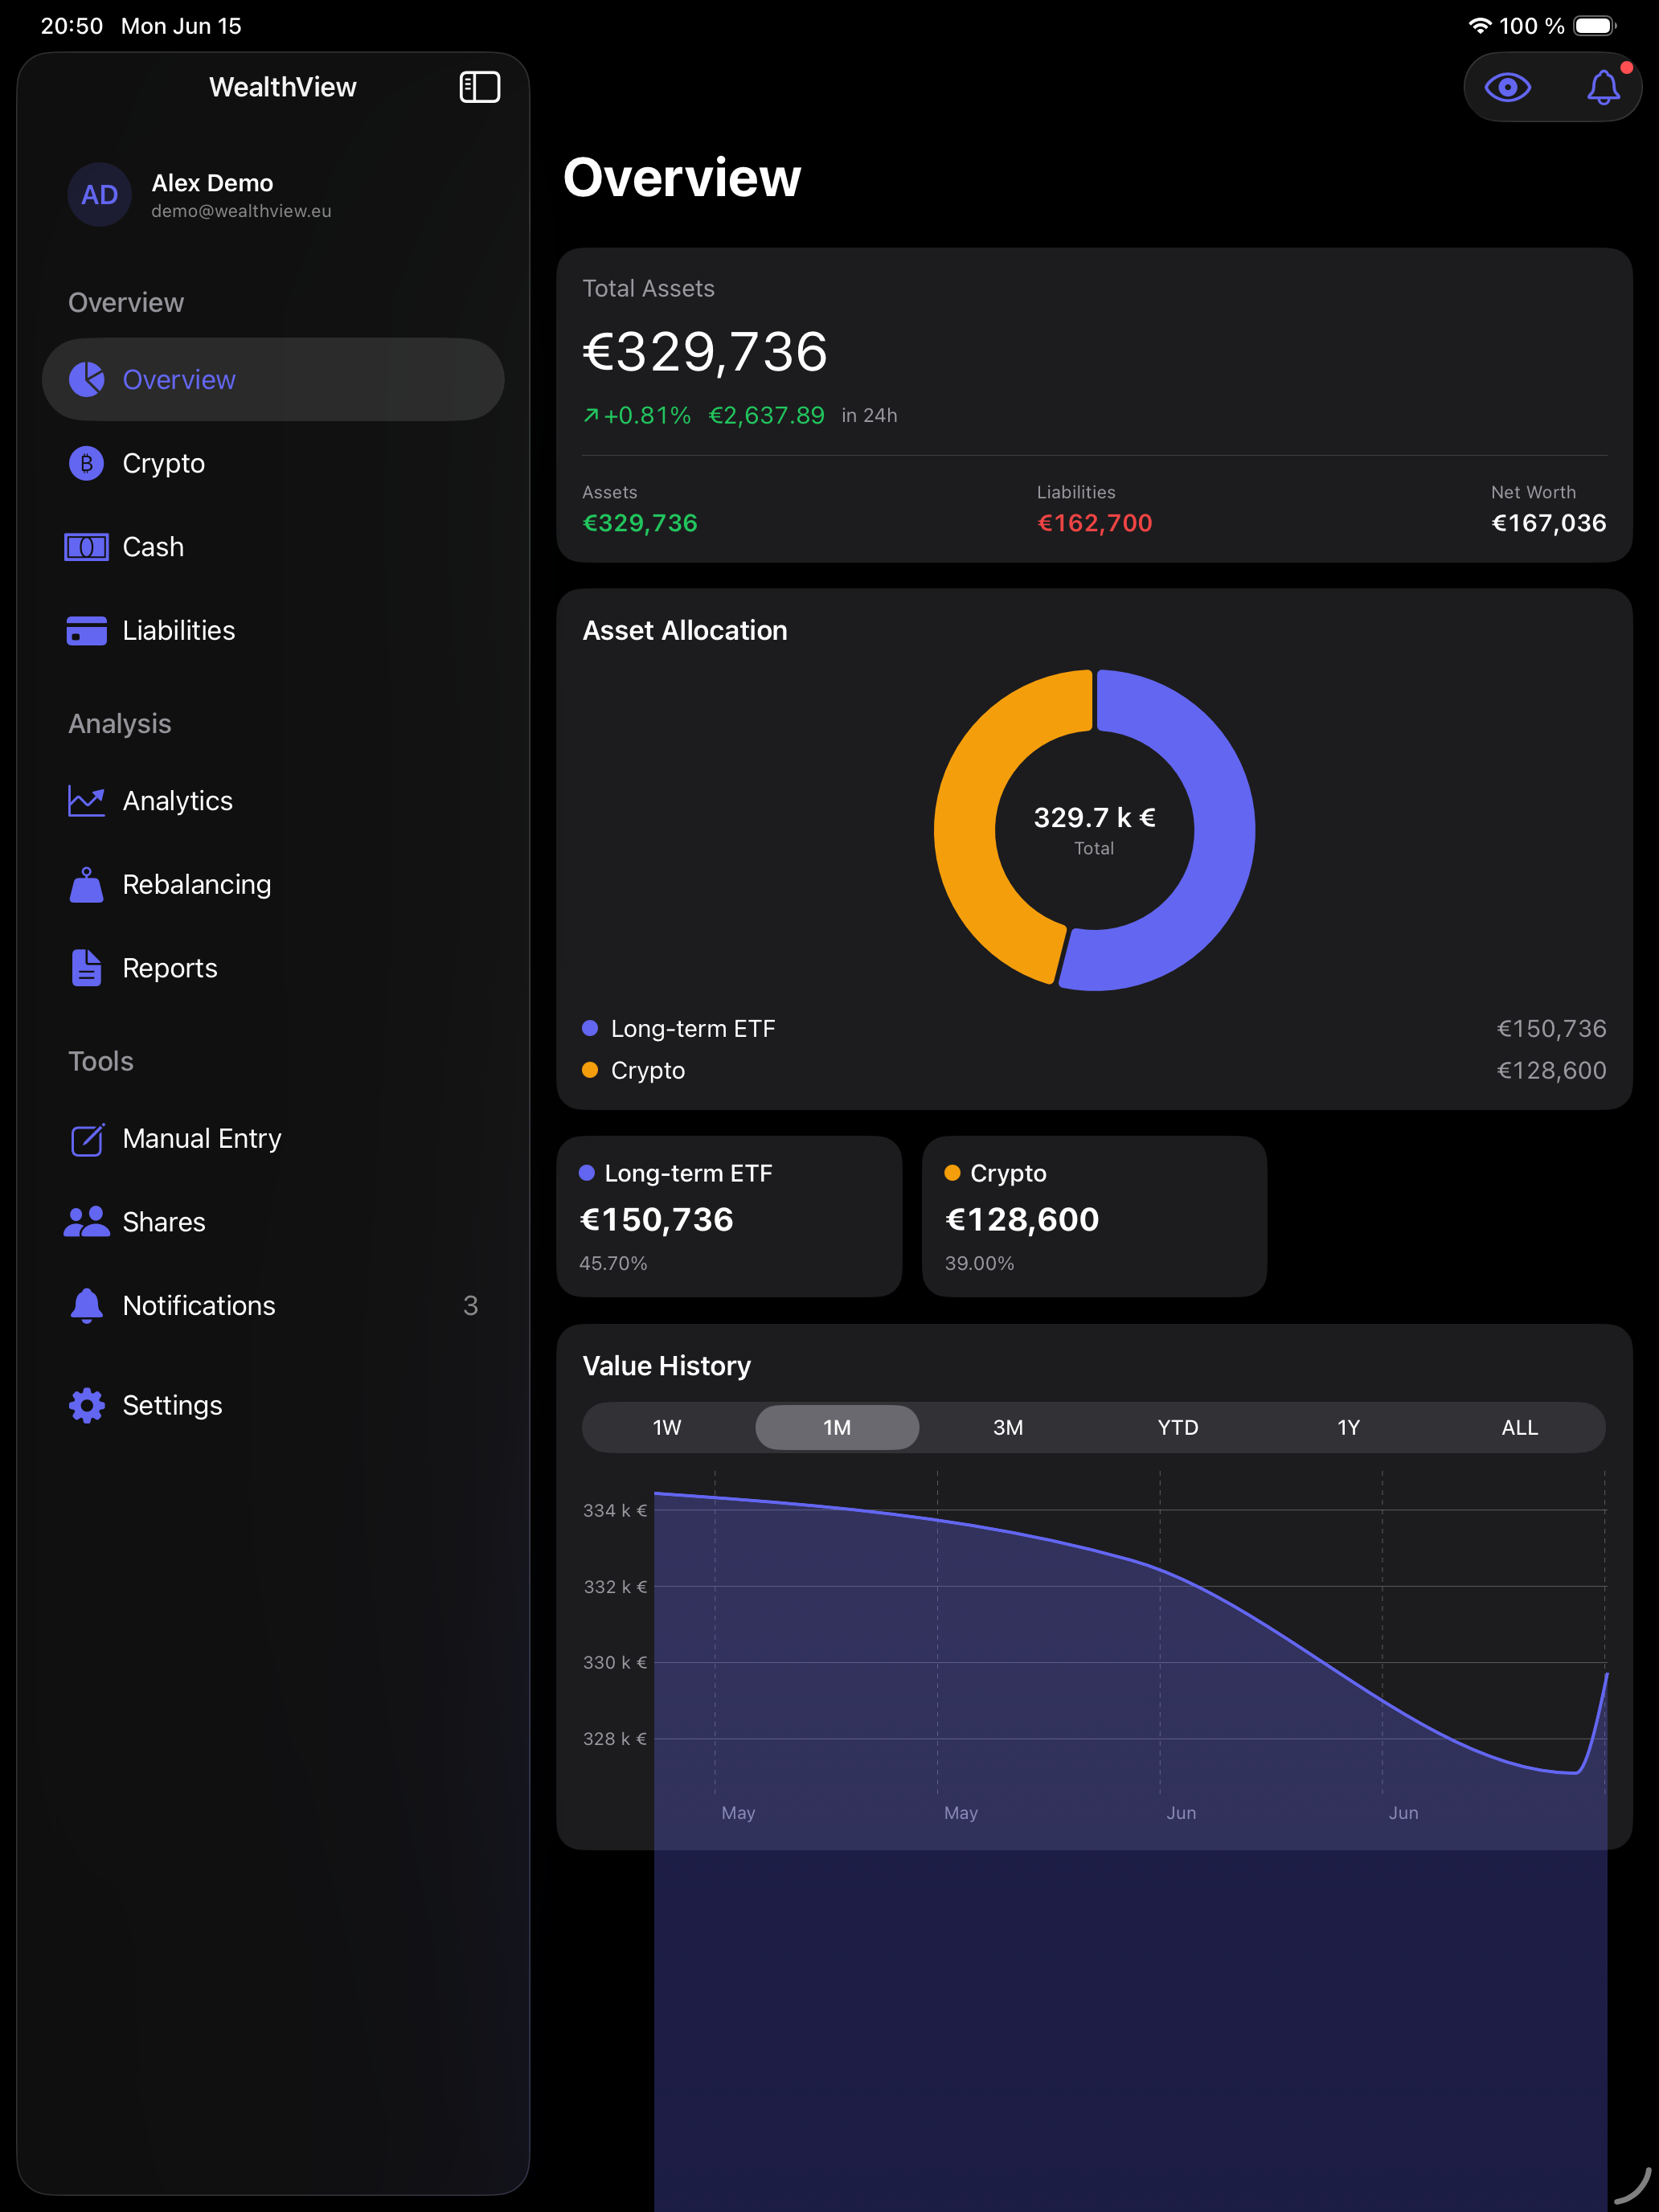This screenshot has height=2212, width=1659.
Task: Select the 3M time range
Action: [1008, 1427]
